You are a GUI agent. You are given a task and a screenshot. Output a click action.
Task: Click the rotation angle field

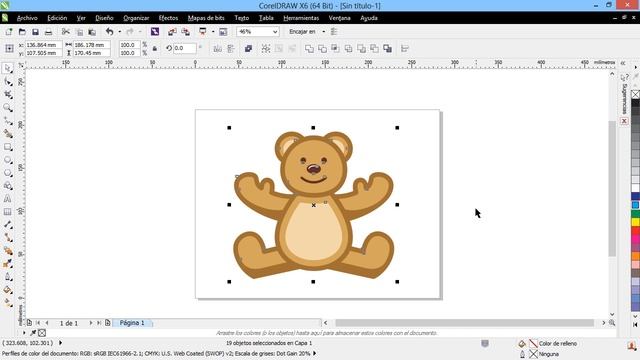tap(185, 48)
